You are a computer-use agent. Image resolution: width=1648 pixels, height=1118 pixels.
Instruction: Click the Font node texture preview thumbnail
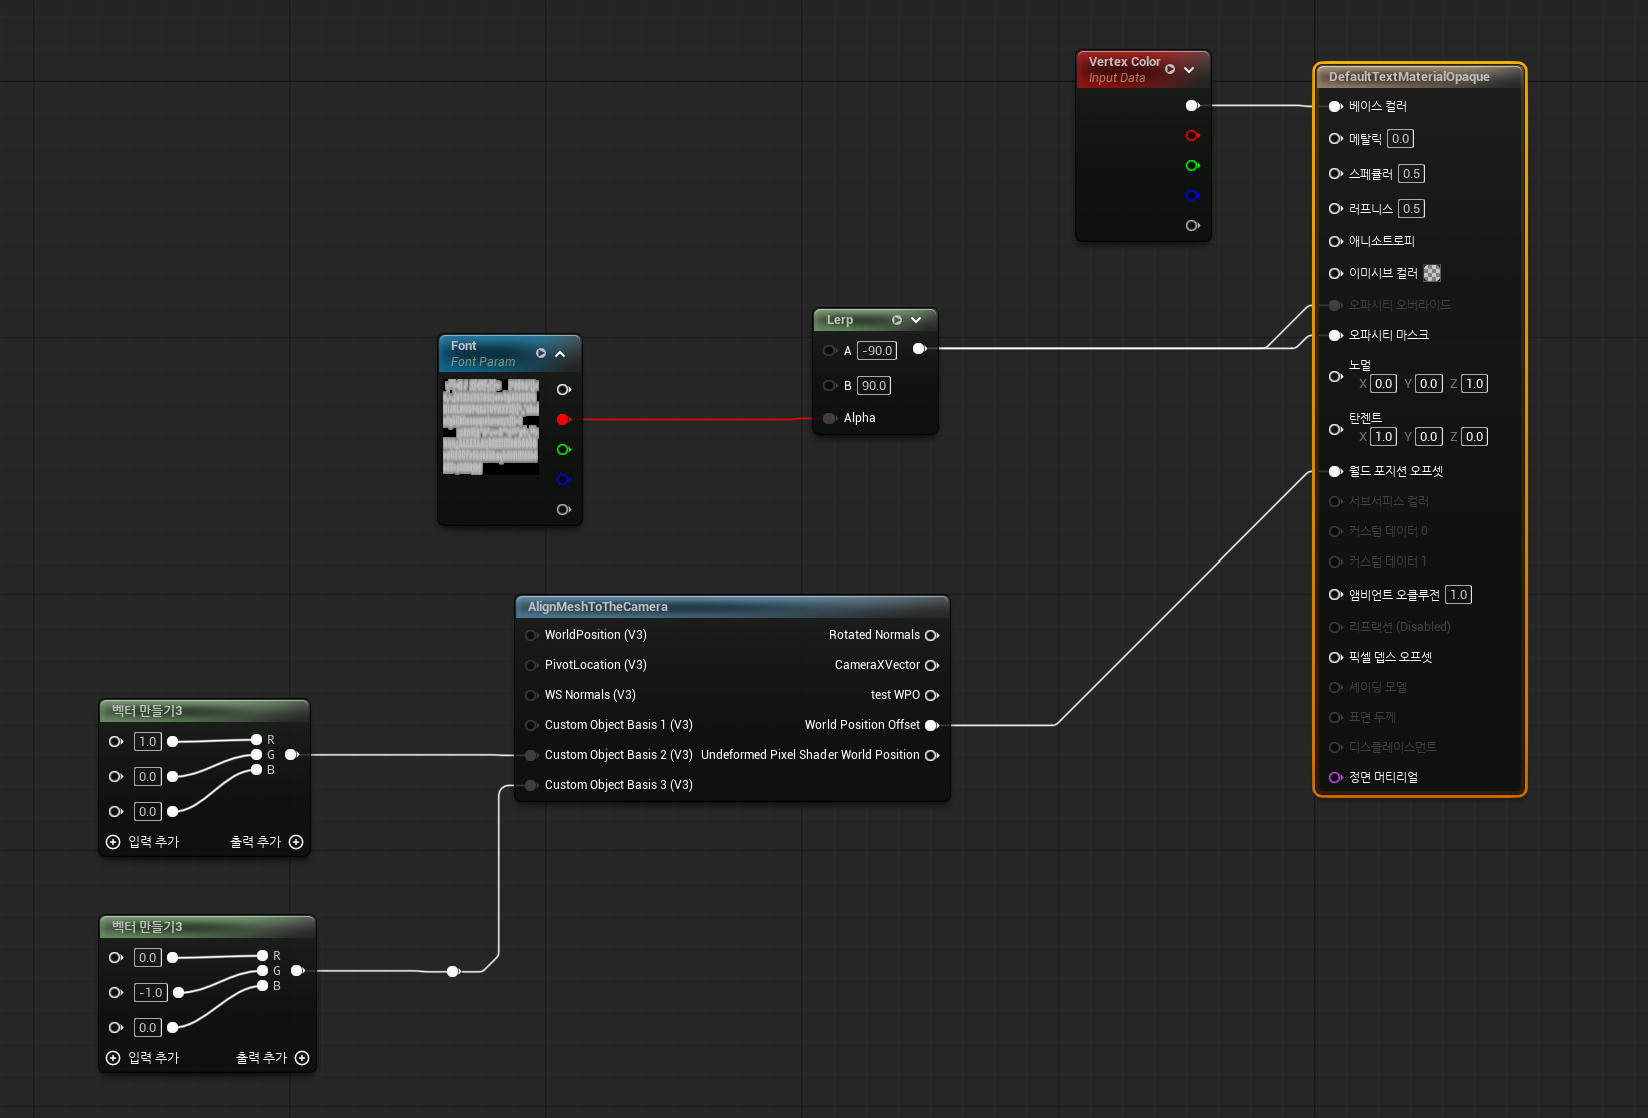[491, 426]
